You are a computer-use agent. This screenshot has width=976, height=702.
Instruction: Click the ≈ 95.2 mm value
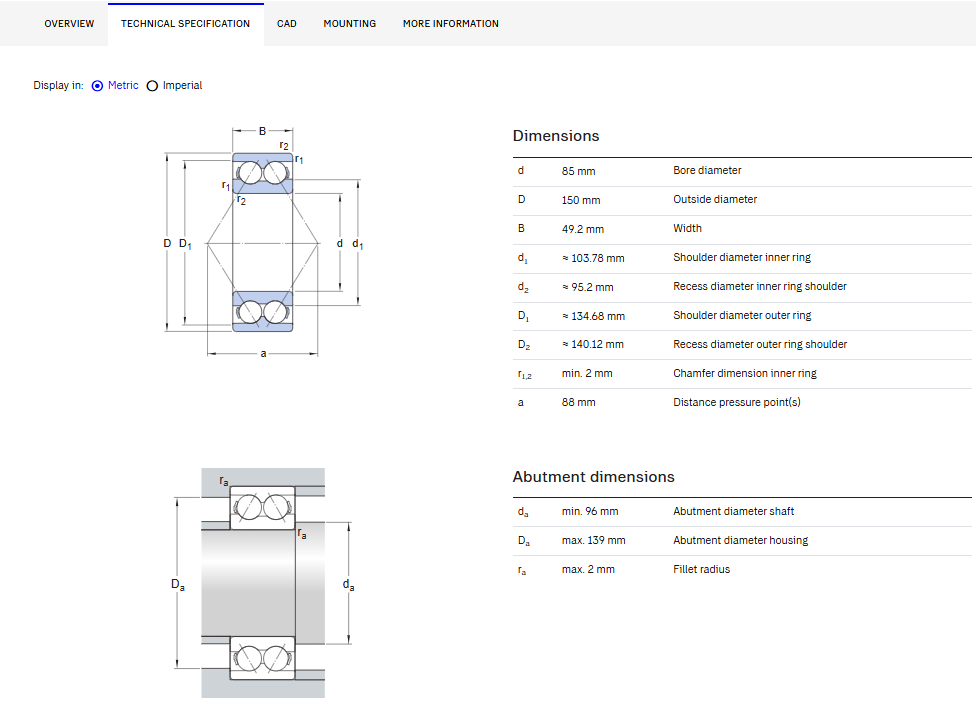point(588,288)
